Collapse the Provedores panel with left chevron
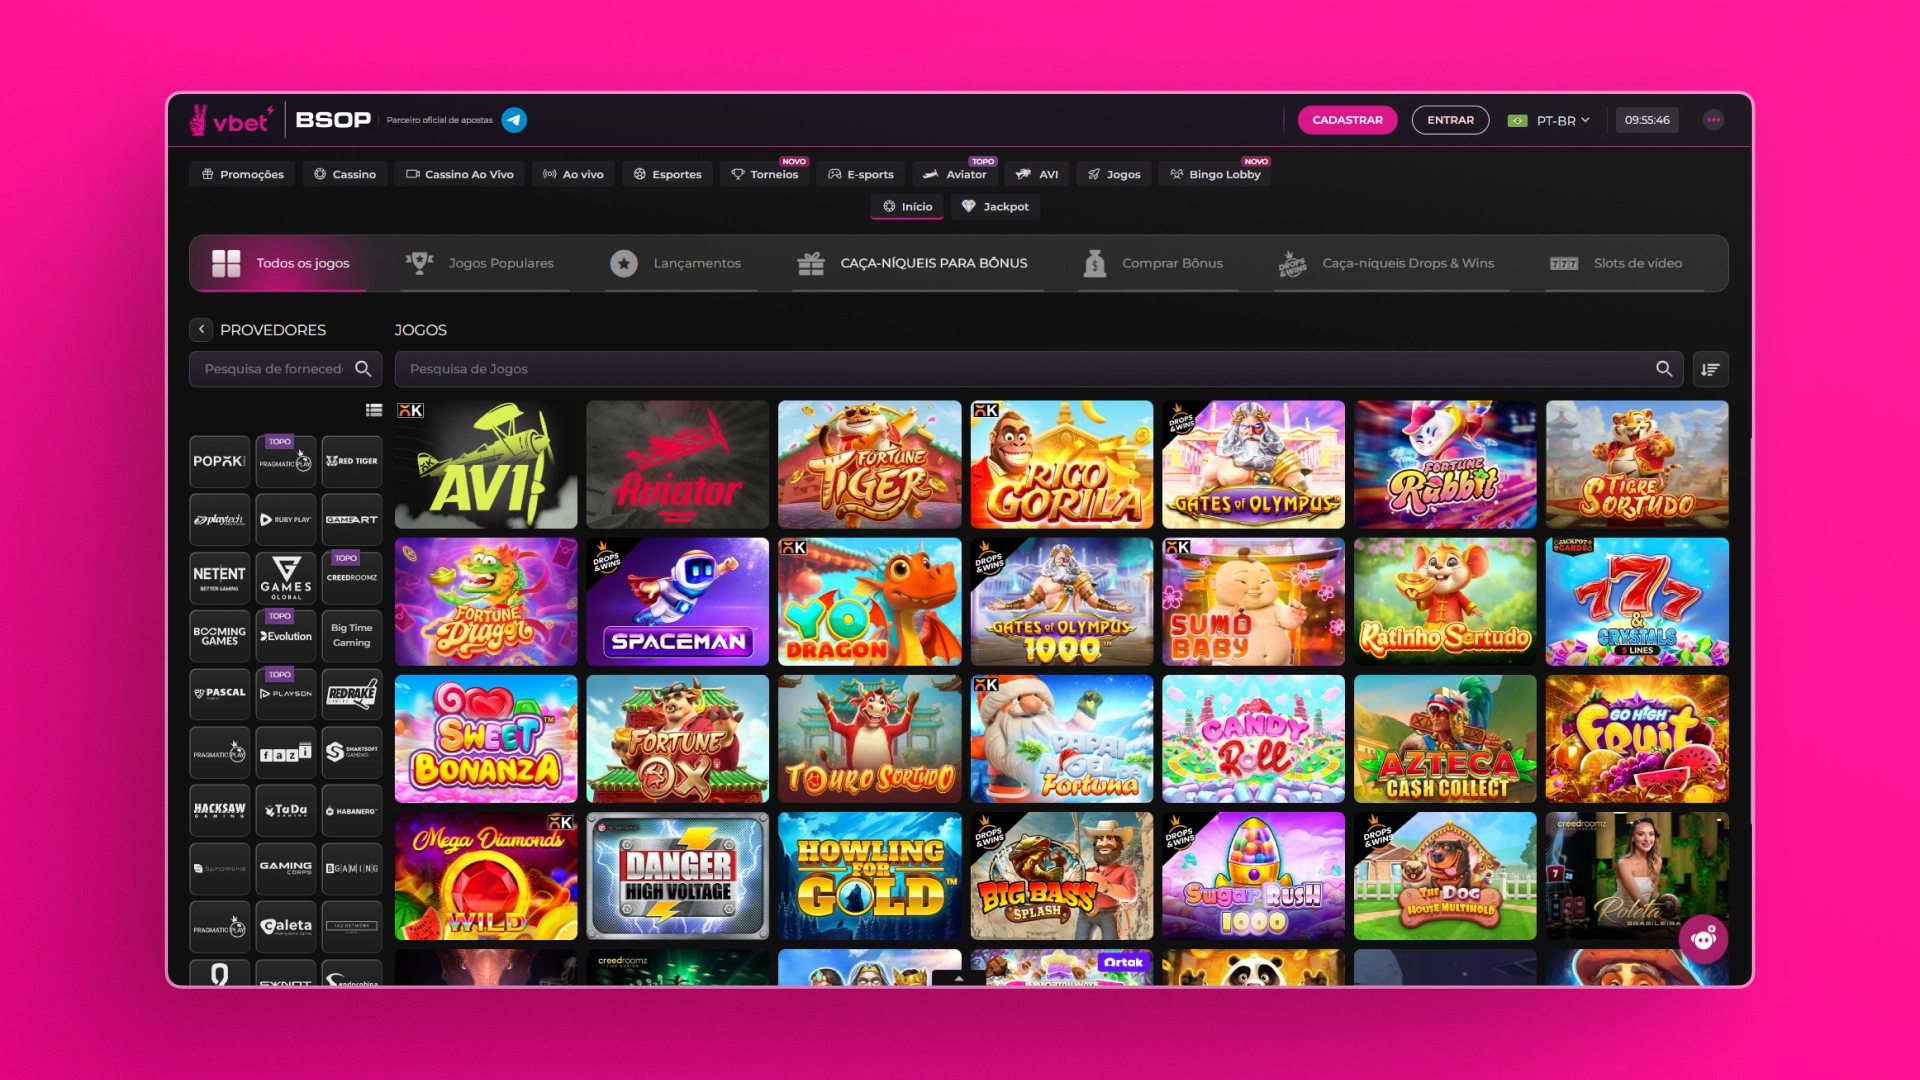 coord(201,329)
